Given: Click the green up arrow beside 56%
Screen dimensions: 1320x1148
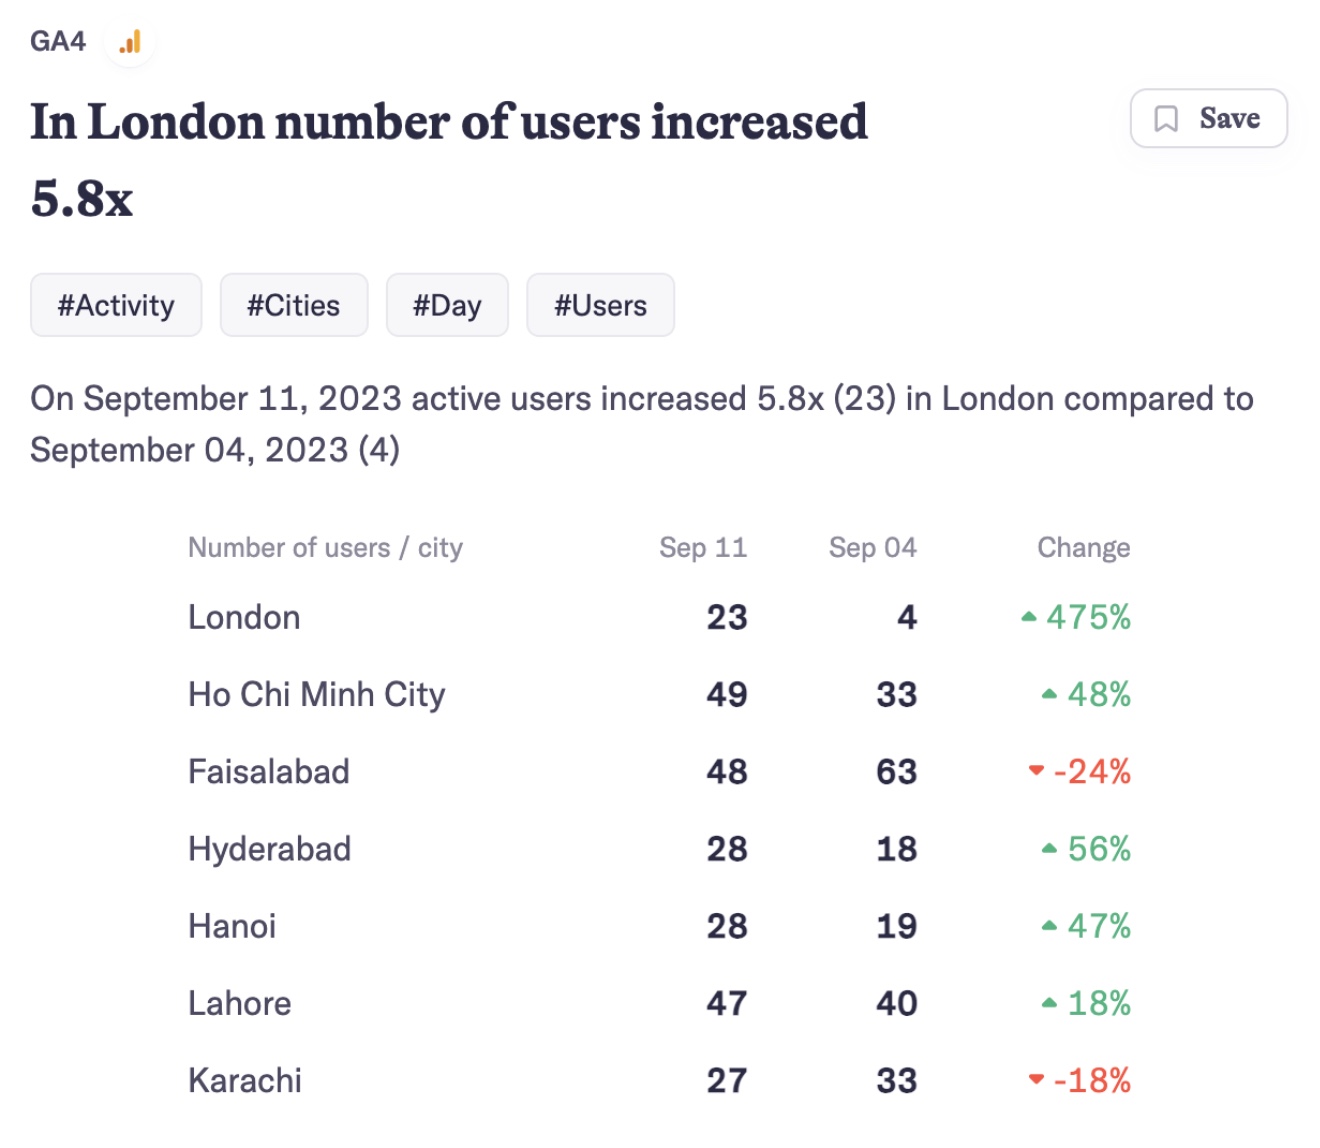Looking at the screenshot, I should pyautogui.click(x=1049, y=849).
